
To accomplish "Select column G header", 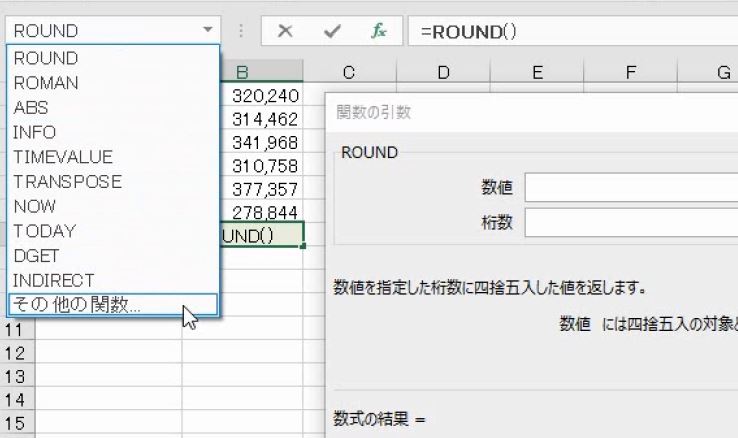I will [x=708, y=72].
